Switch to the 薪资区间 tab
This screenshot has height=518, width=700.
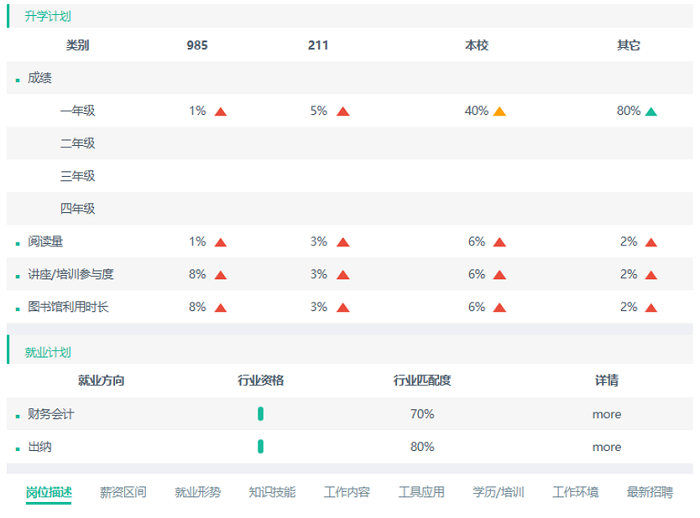(123, 492)
